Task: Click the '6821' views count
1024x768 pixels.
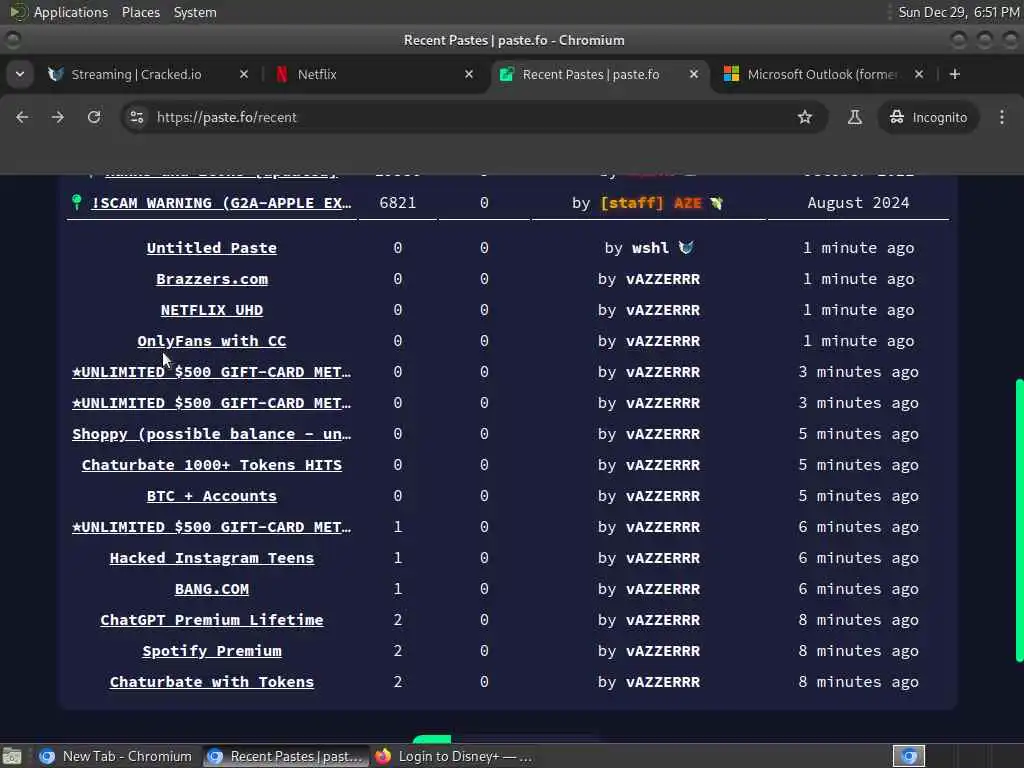Action: [397, 203]
